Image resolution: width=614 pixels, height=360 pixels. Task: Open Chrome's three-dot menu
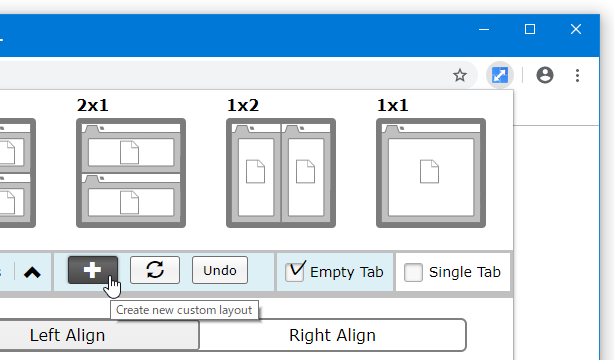(x=577, y=75)
